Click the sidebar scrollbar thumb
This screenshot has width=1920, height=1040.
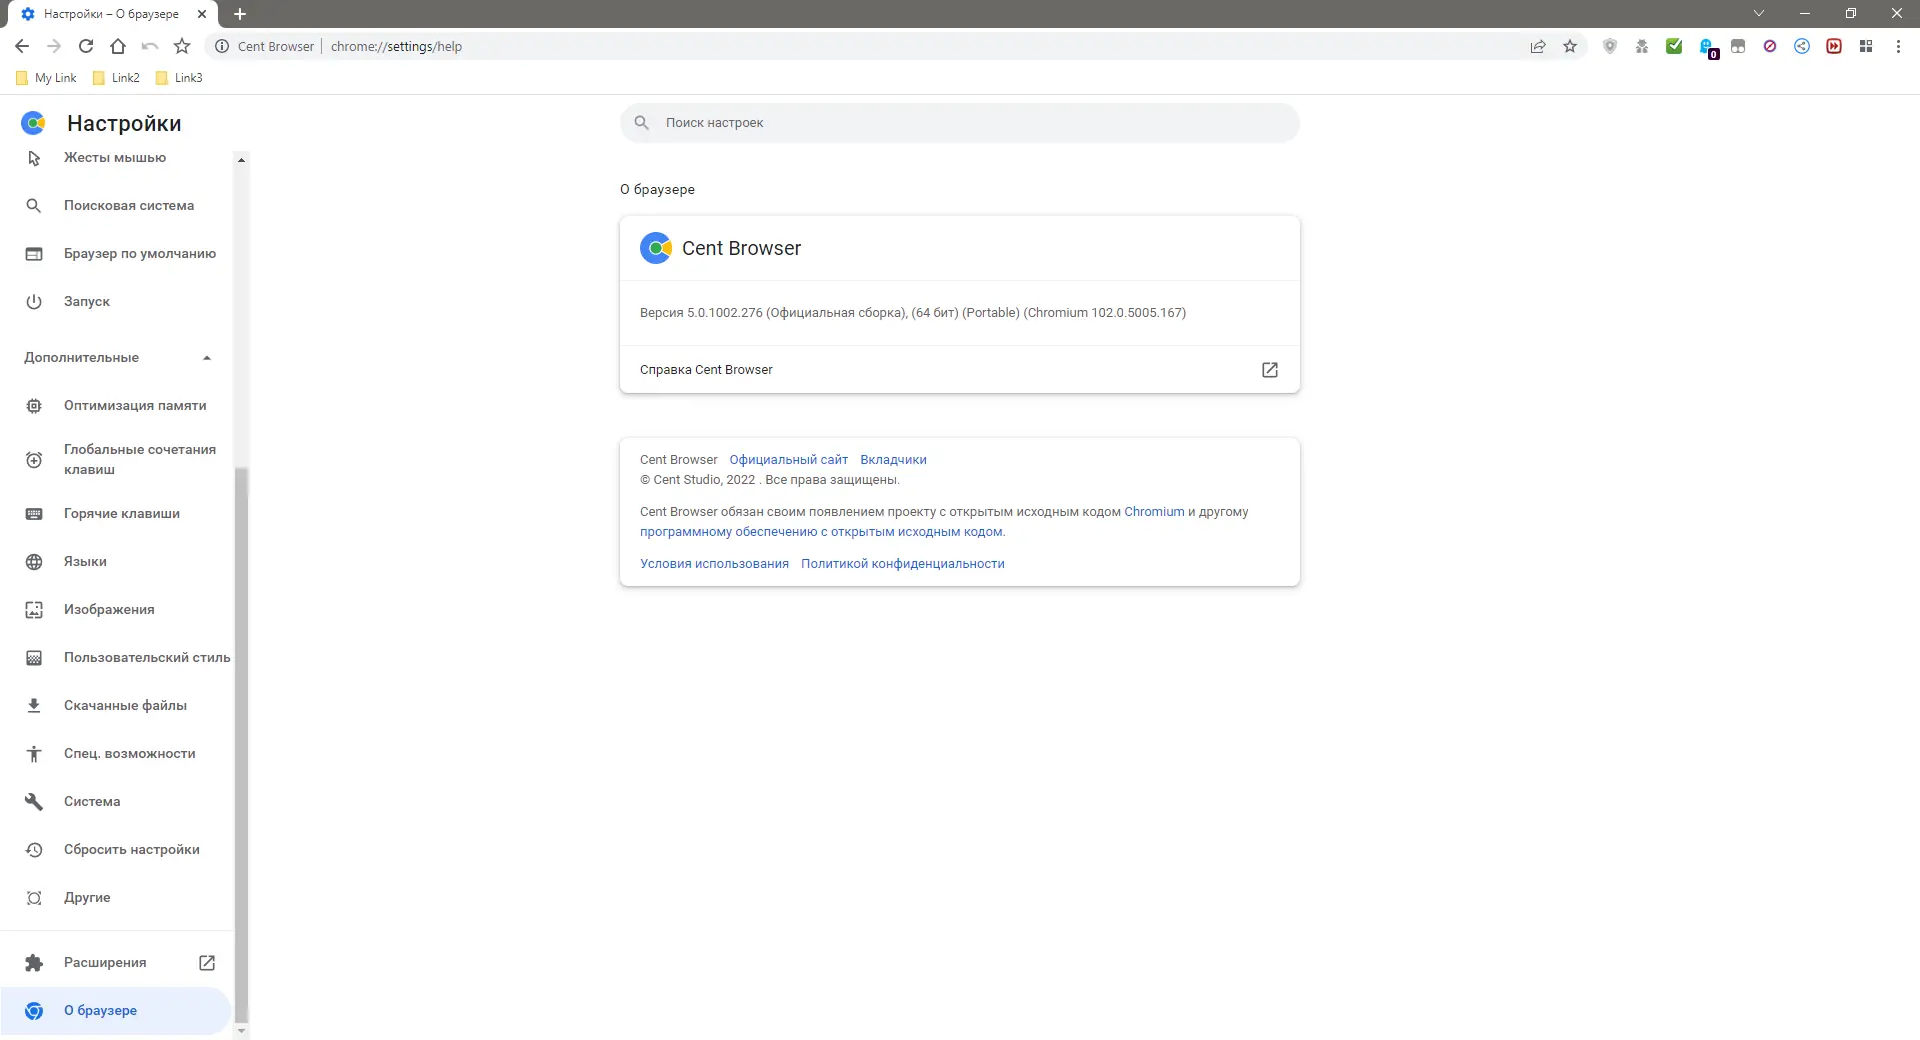click(241, 745)
